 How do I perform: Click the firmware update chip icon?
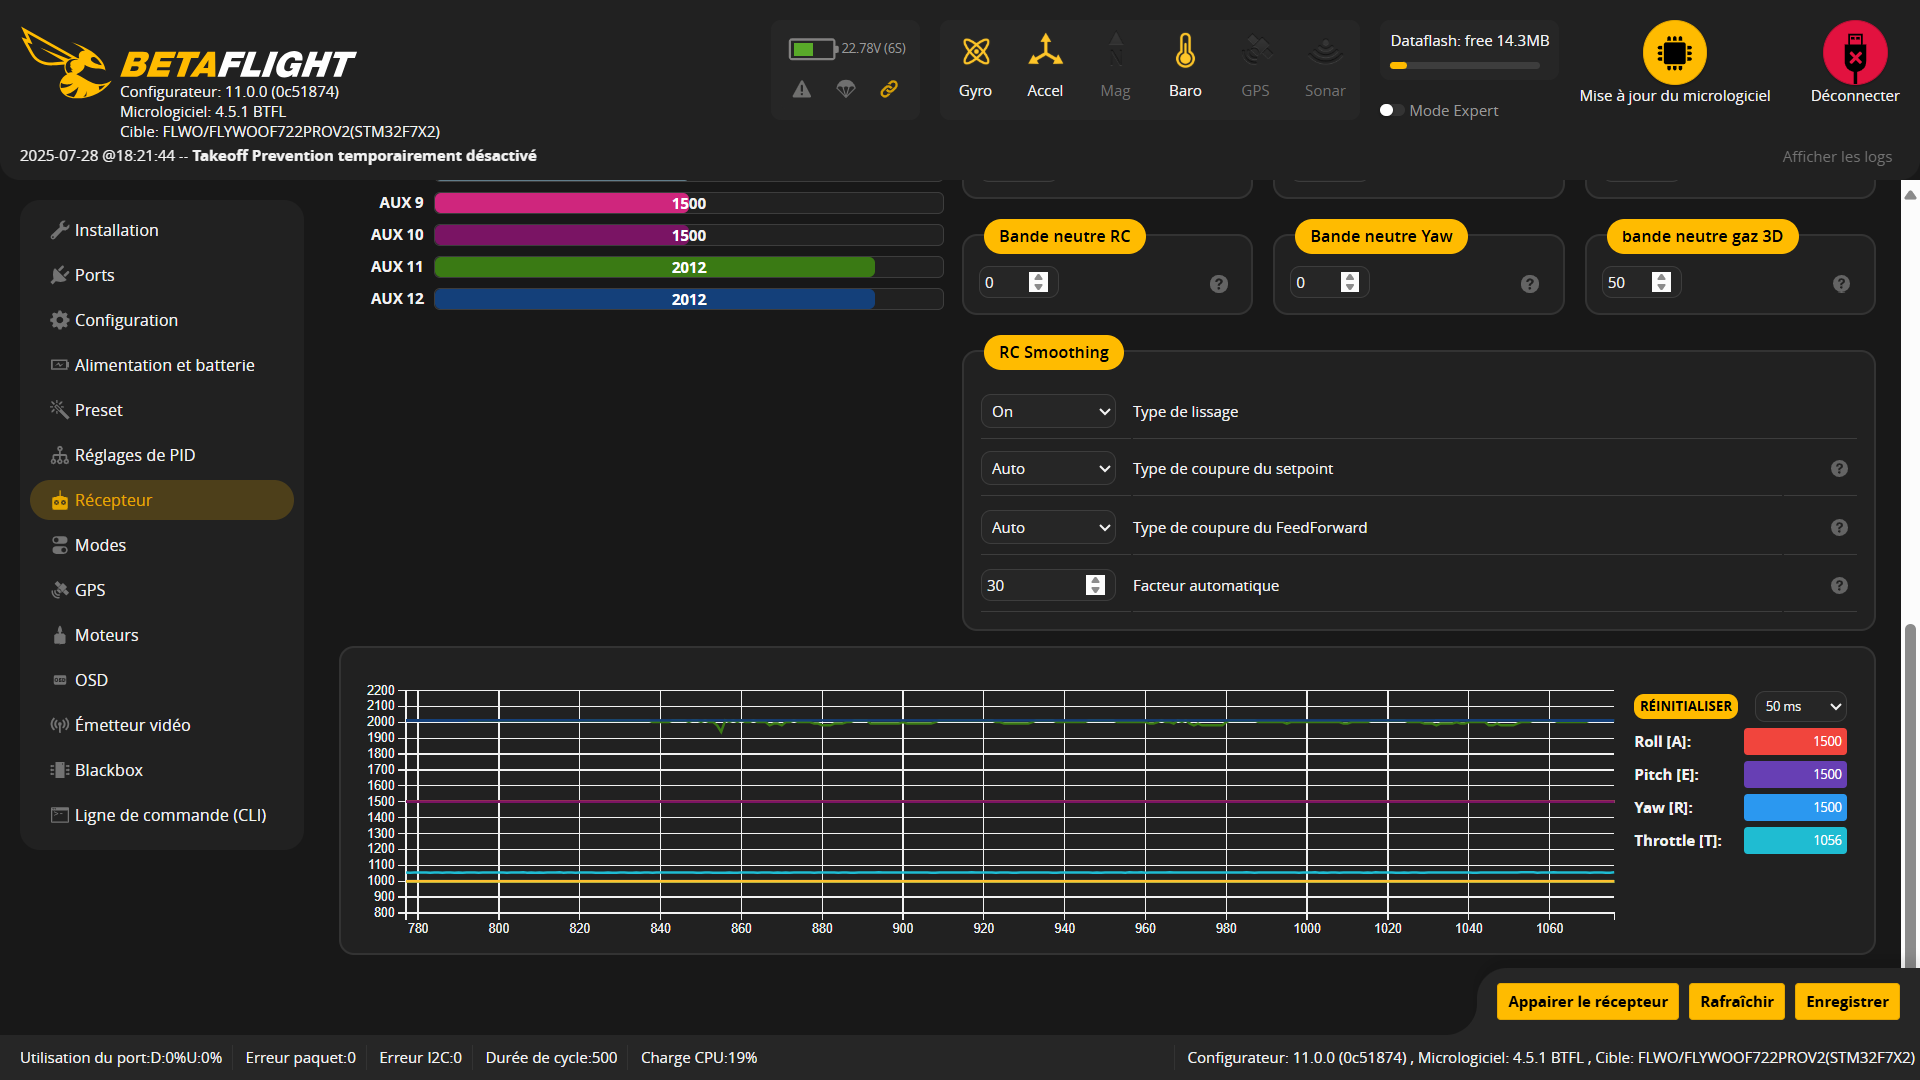(1674, 52)
